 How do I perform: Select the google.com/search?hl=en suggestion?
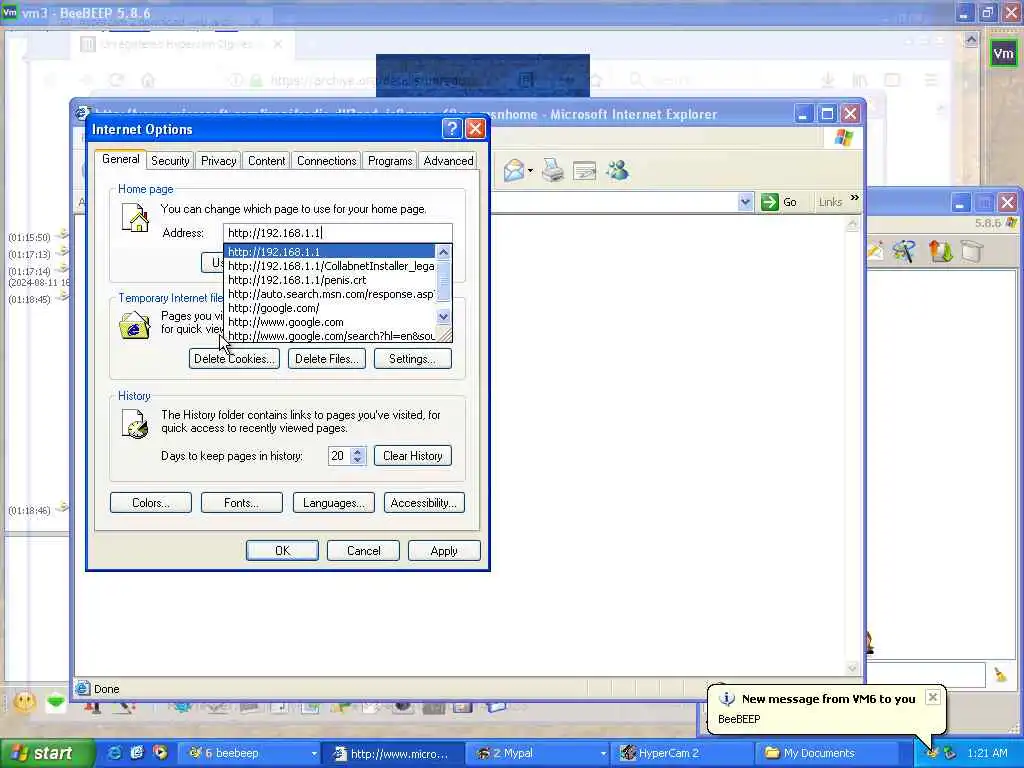pos(330,336)
